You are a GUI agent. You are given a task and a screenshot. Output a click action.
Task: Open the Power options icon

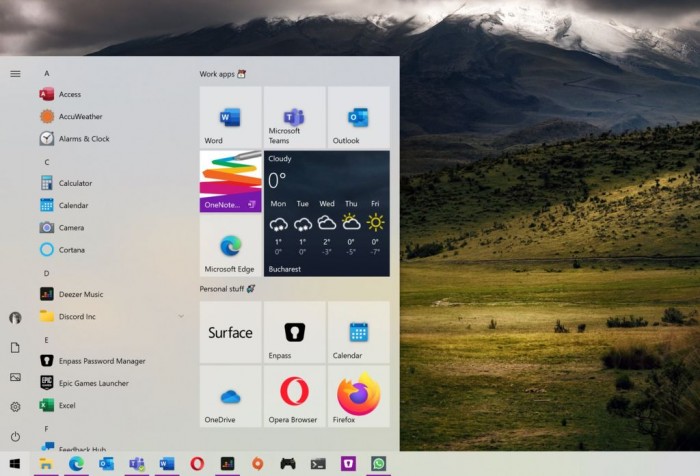pyautogui.click(x=15, y=436)
